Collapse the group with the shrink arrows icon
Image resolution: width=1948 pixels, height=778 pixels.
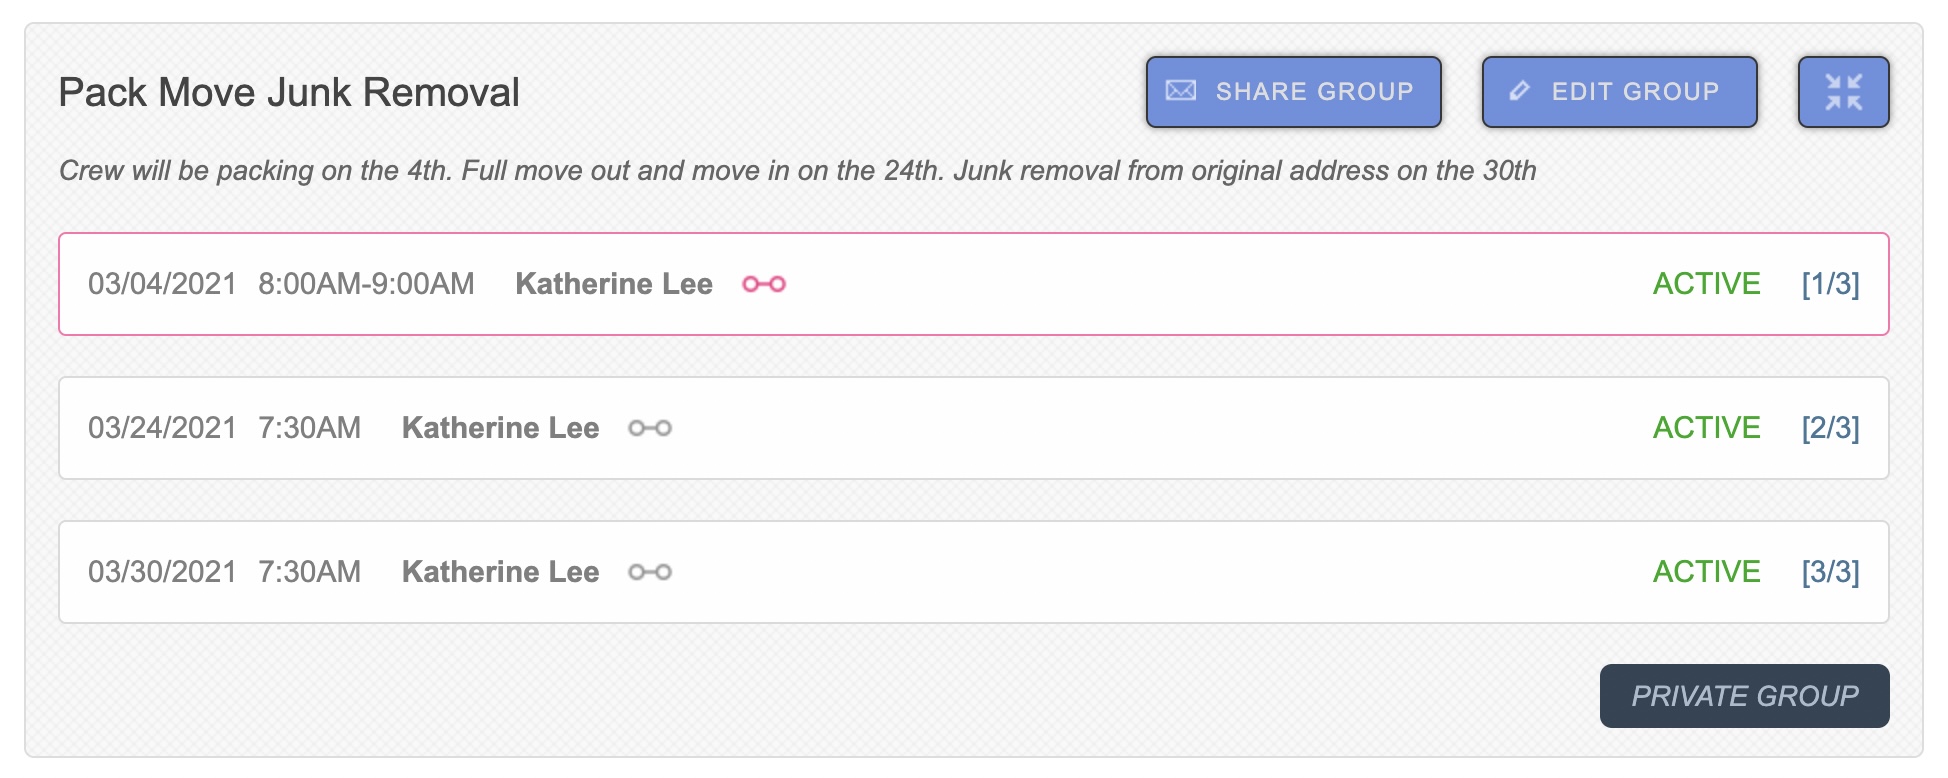[1843, 92]
